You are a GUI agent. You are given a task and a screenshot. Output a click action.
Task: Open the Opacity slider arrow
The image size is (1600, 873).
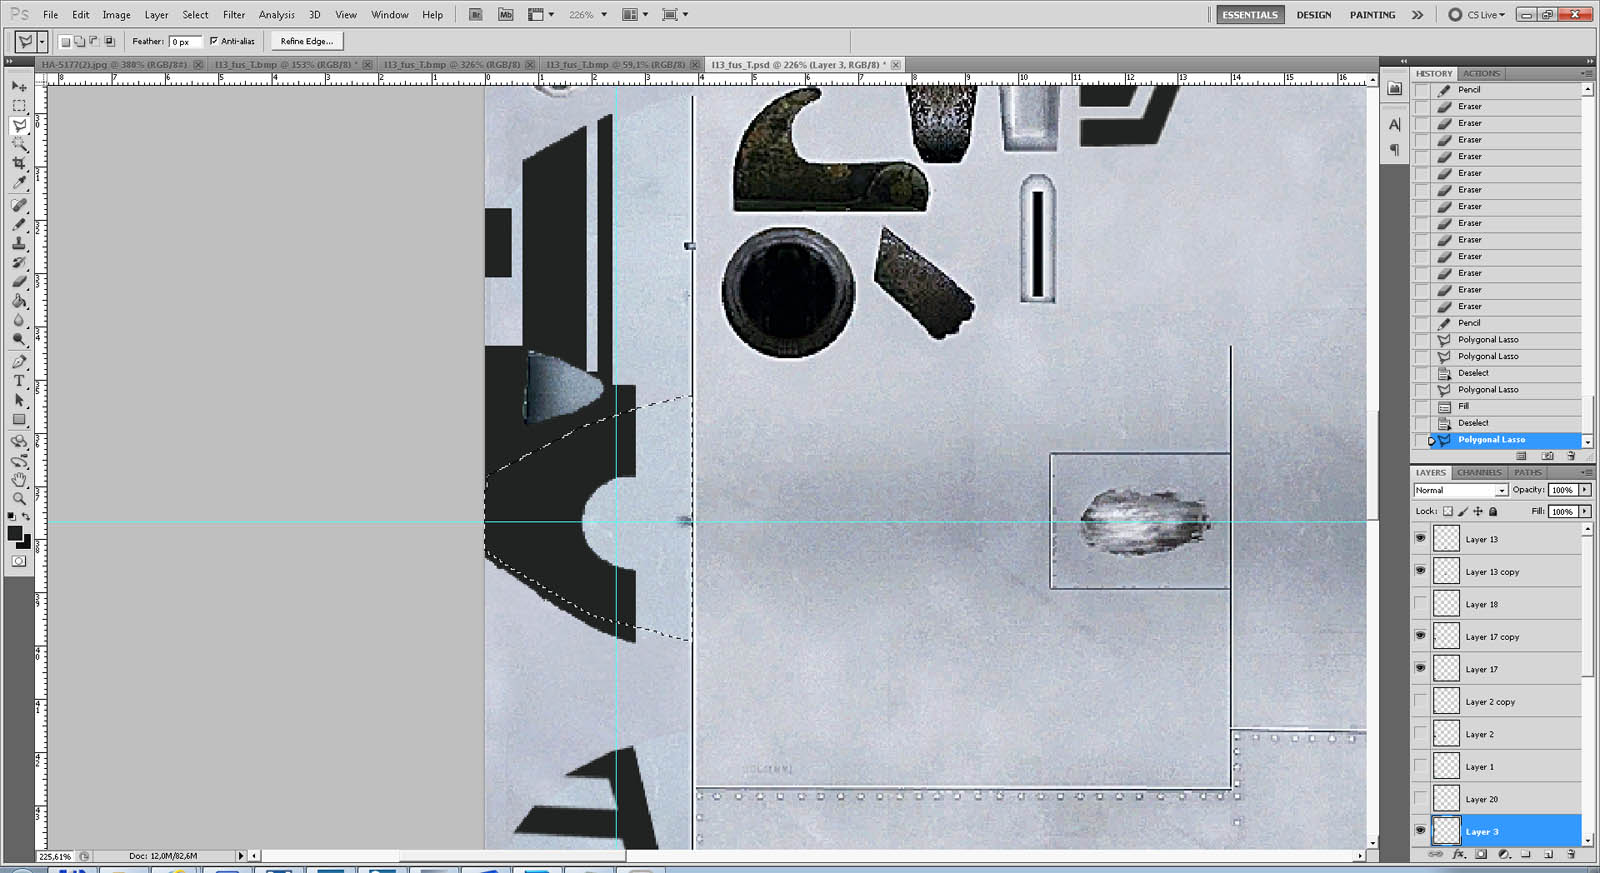pyautogui.click(x=1585, y=490)
